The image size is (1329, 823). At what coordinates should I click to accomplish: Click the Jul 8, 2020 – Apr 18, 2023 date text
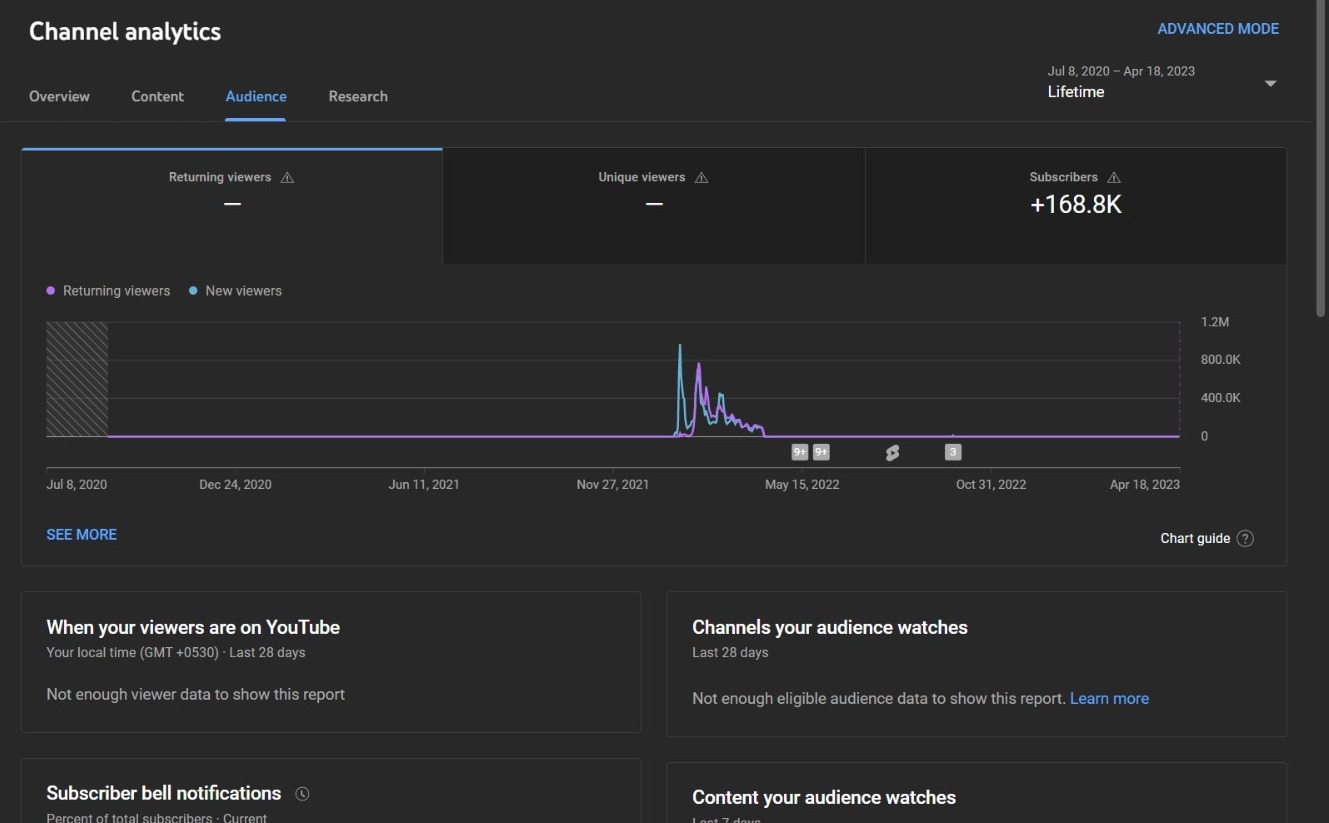point(1121,71)
